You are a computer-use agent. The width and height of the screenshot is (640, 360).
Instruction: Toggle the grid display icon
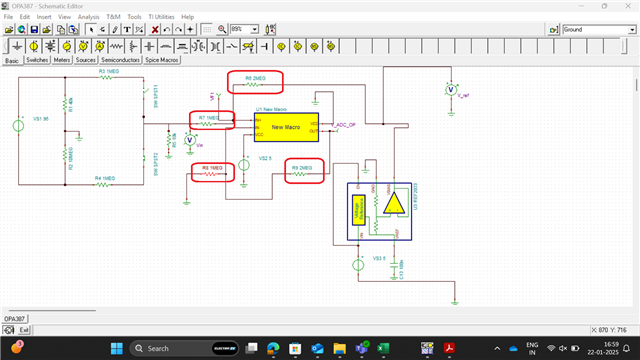tap(207, 29)
